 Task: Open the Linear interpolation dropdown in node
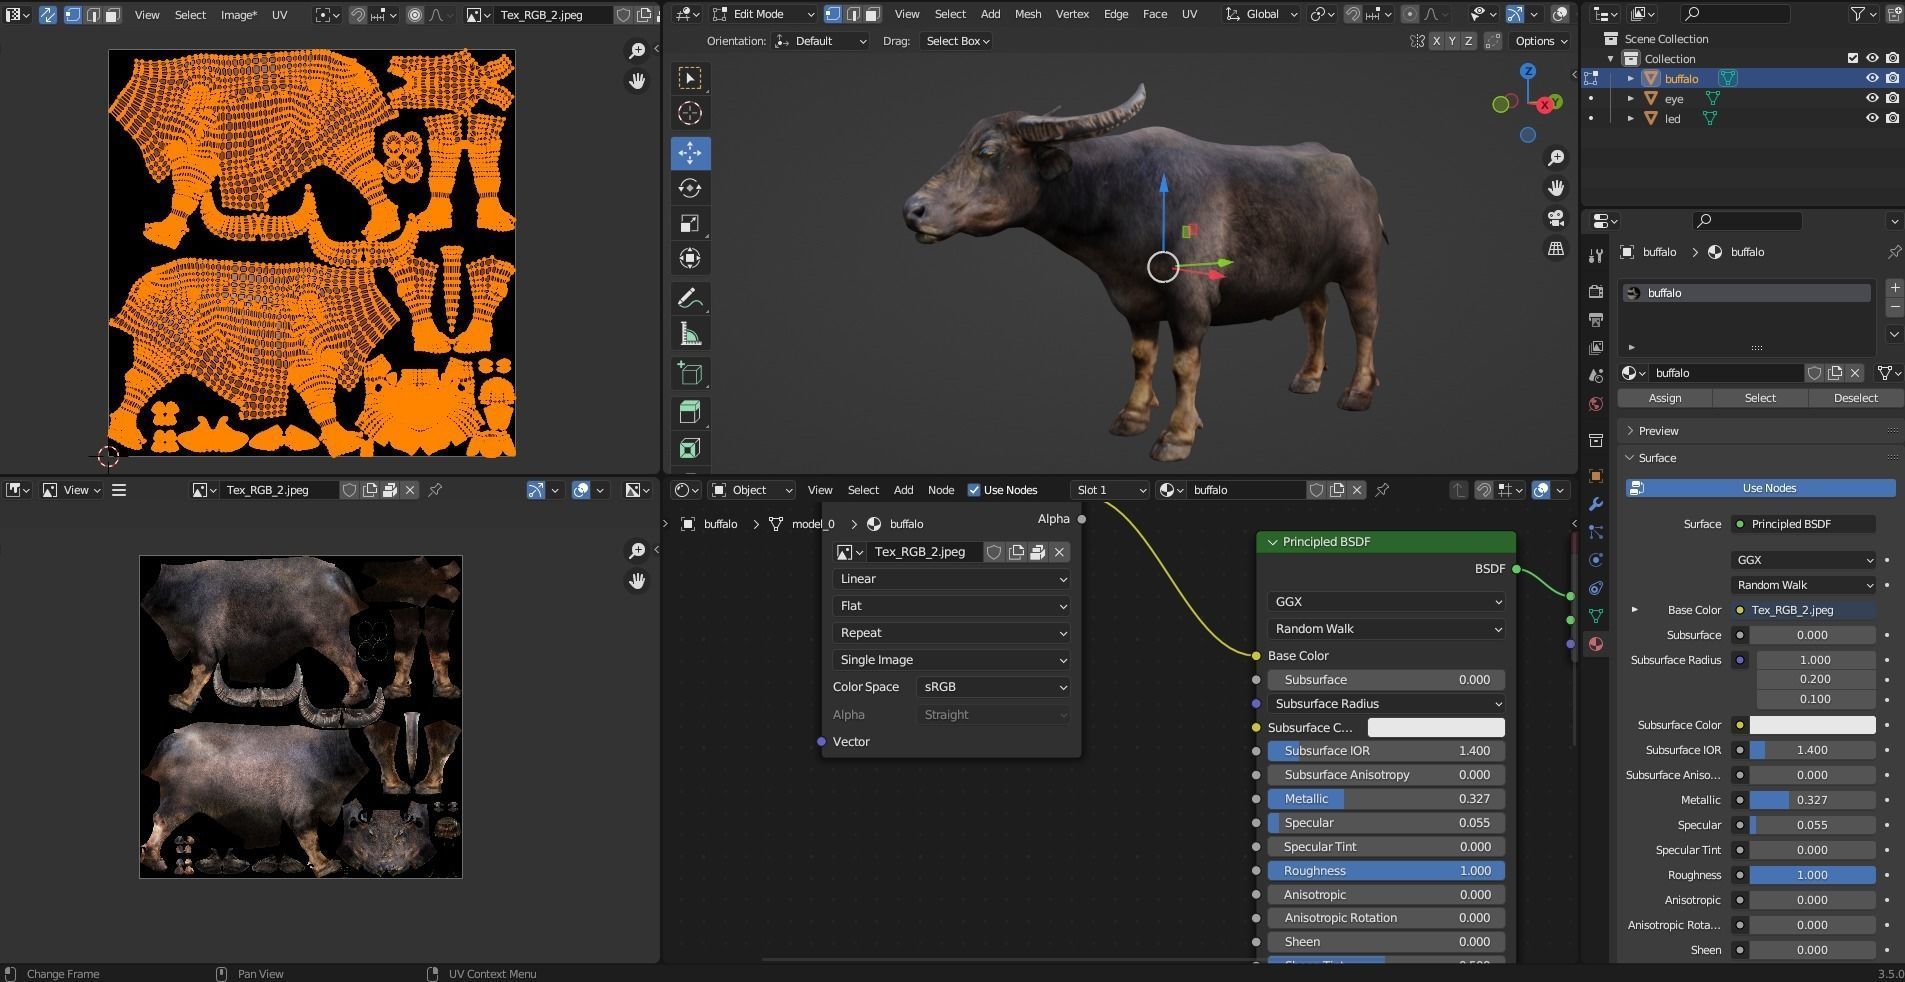(x=951, y=579)
